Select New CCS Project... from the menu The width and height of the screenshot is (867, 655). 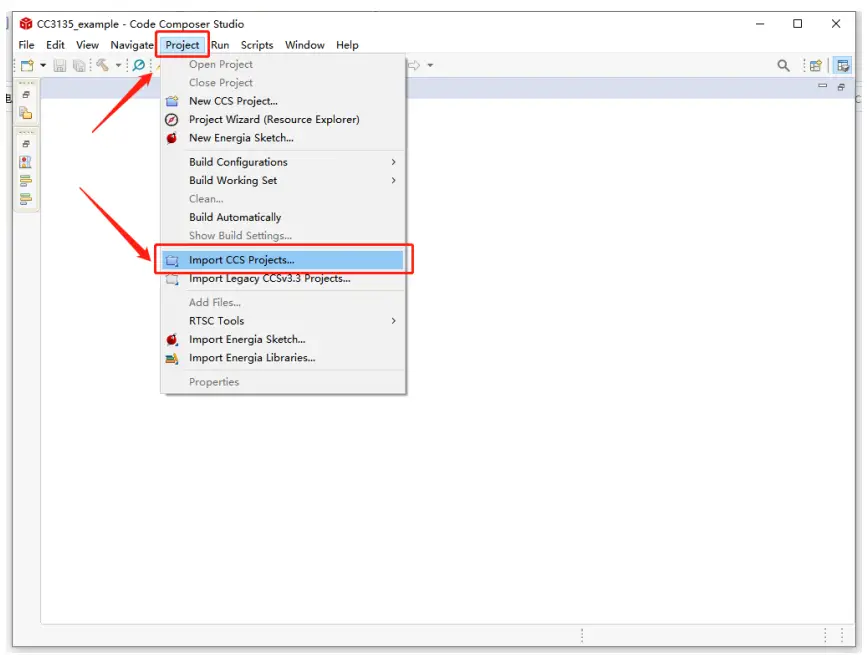(283, 101)
